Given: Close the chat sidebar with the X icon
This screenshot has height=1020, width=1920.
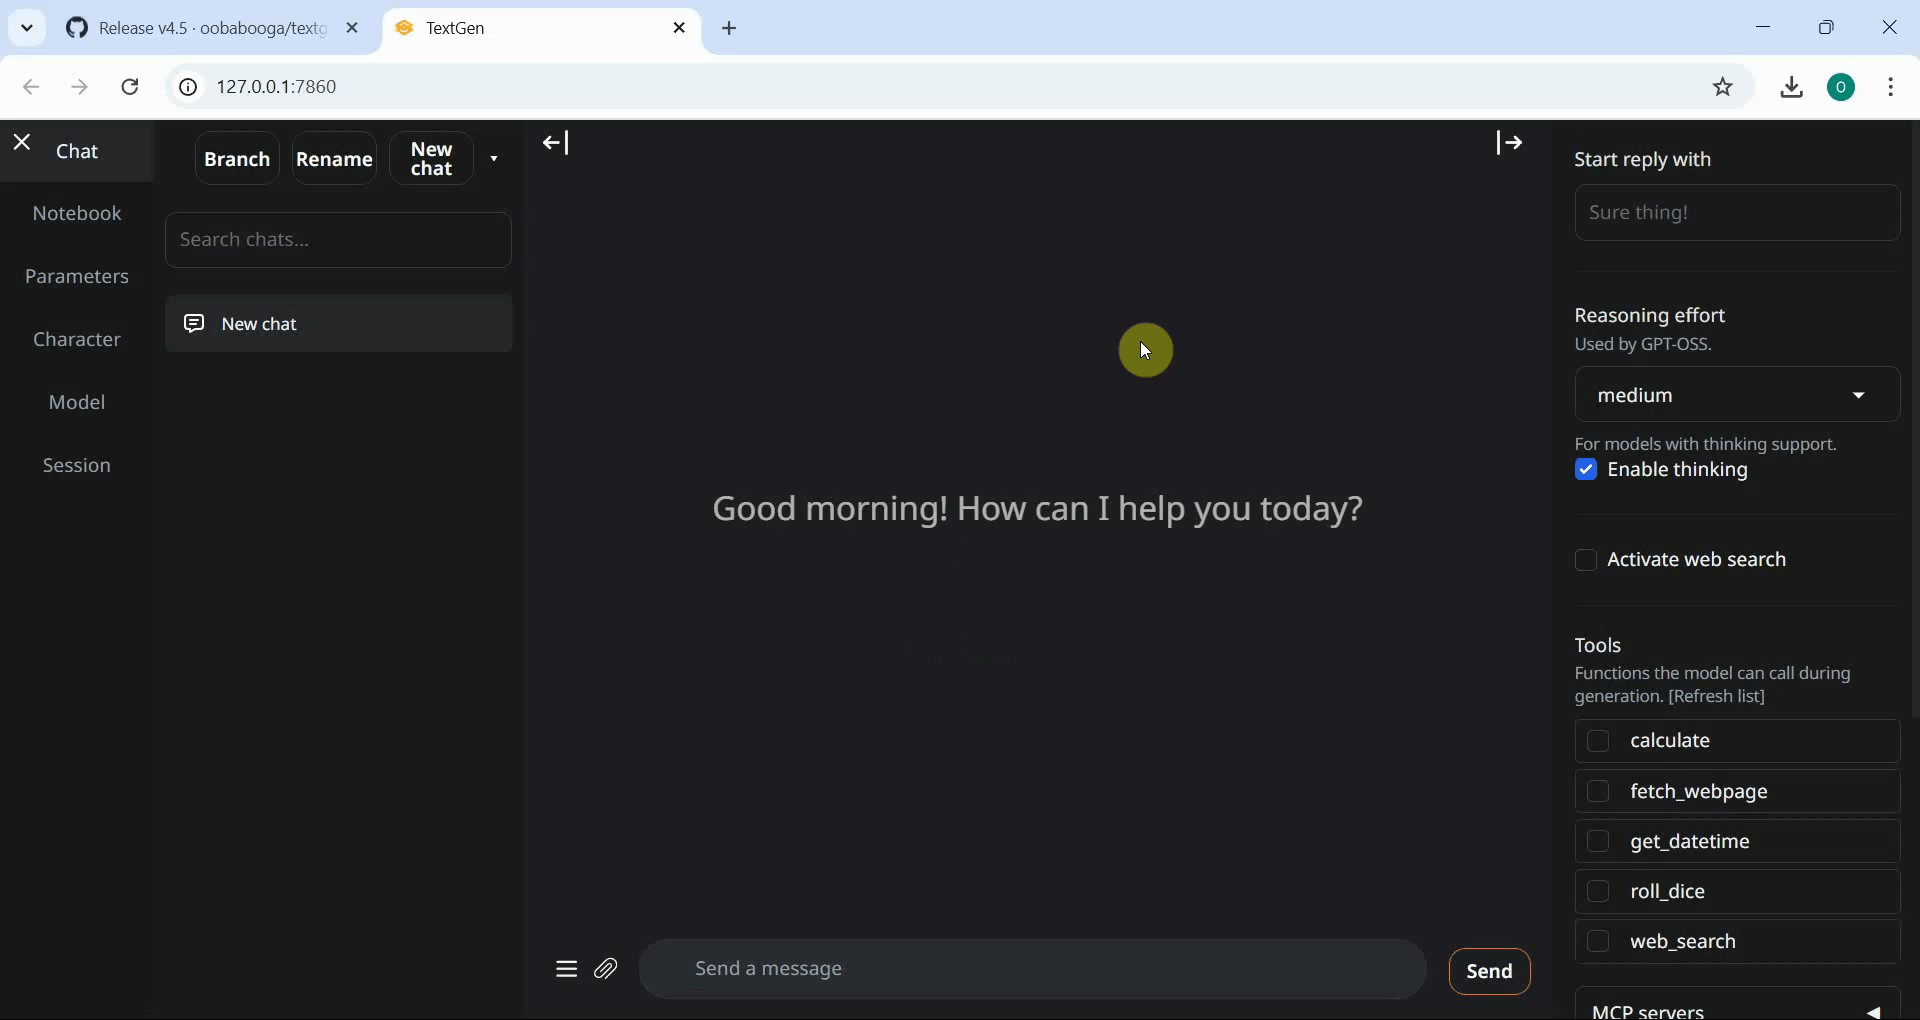Looking at the screenshot, I should pyautogui.click(x=22, y=142).
